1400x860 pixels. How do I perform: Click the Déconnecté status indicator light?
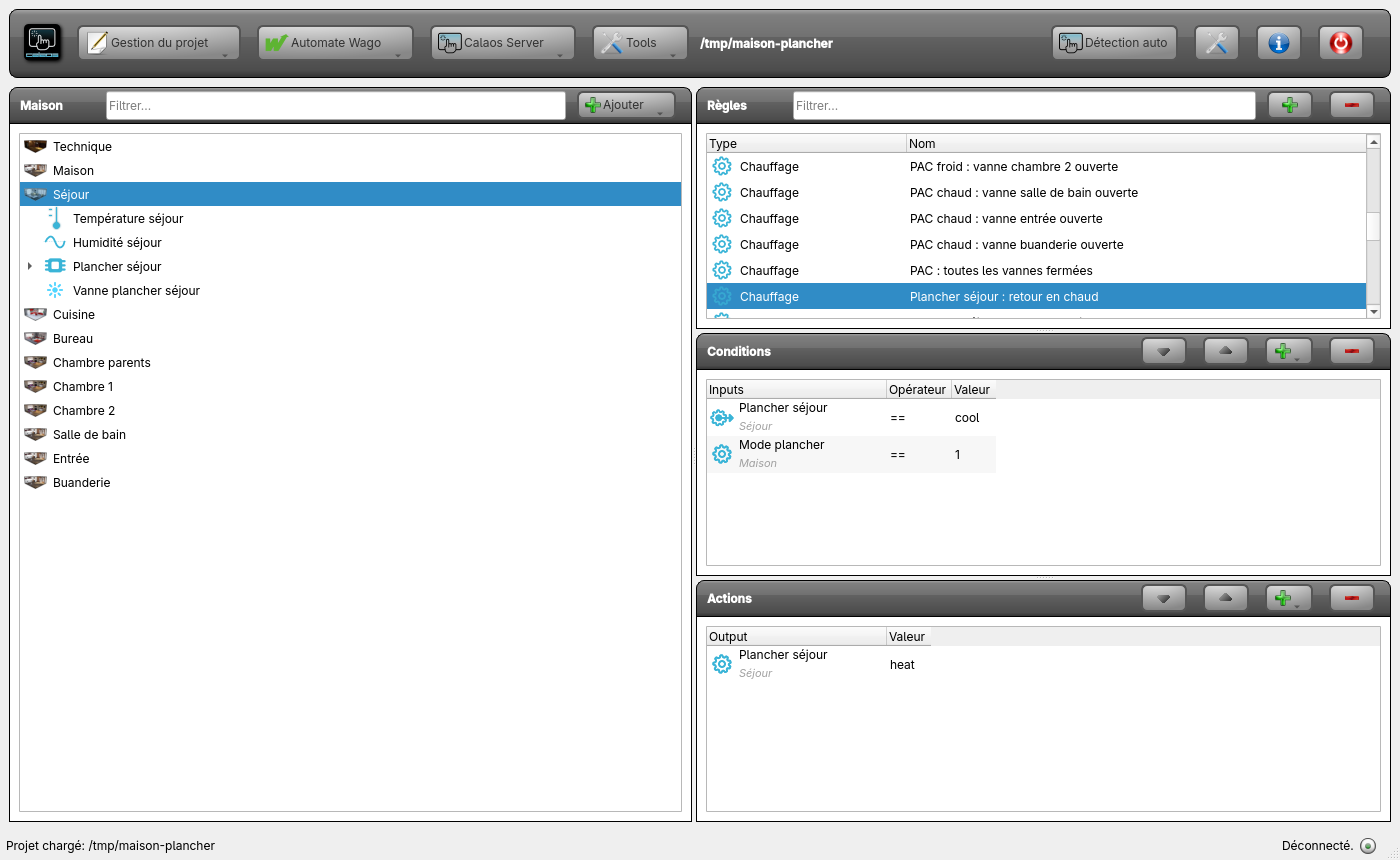1368,846
